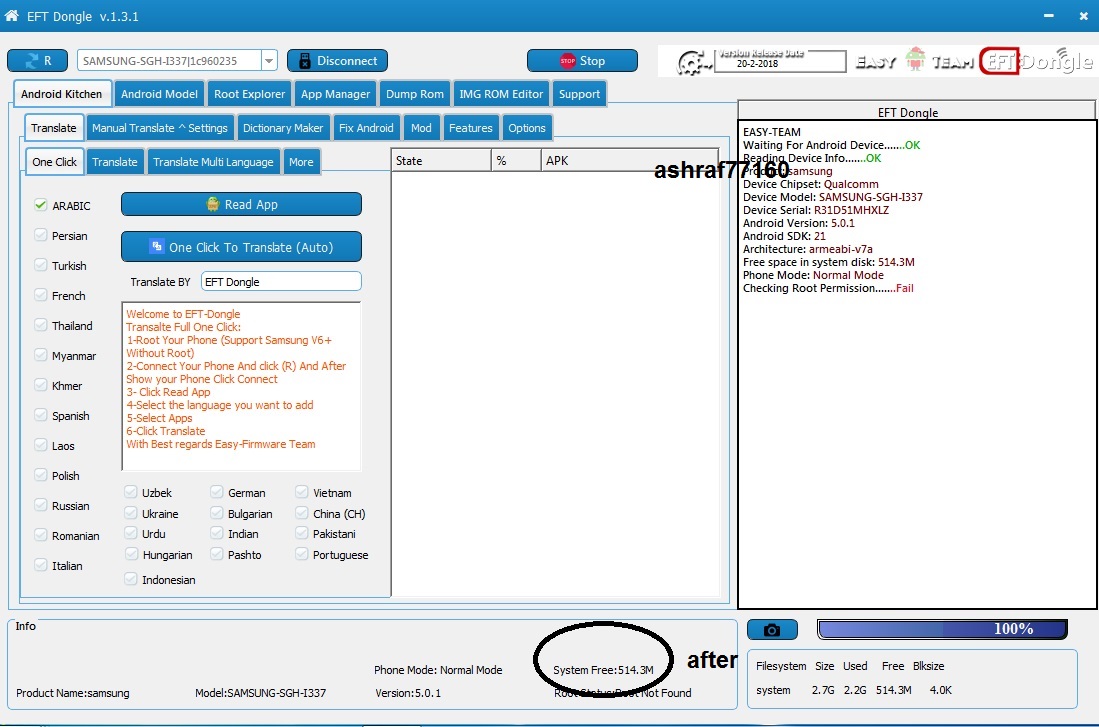The width and height of the screenshot is (1099, 727).
Task: Click the device name combo box text
Action: click(x=170, y=61)
